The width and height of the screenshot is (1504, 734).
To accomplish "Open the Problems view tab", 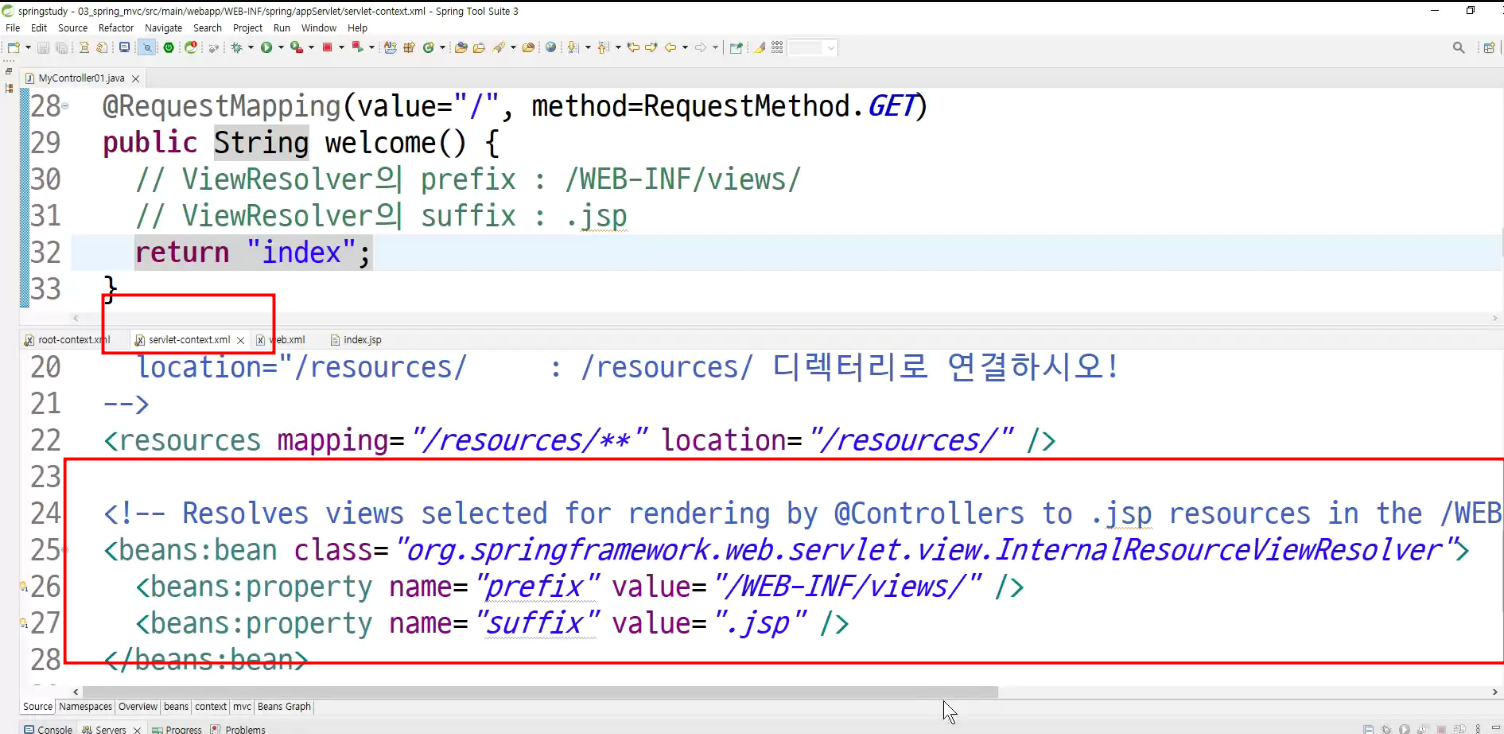I will coord(238,729).
